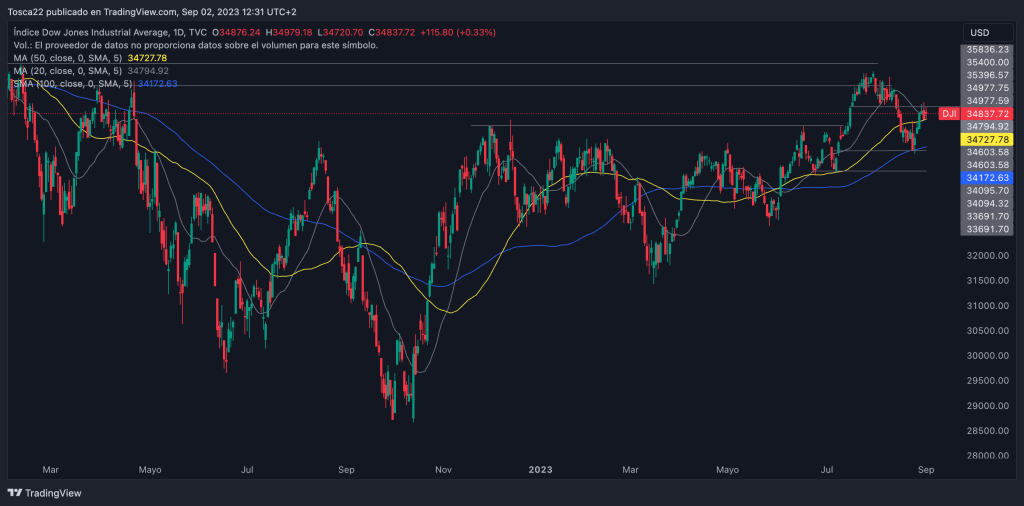Click the blue 34172.63 price axis label

pos(988,177)
